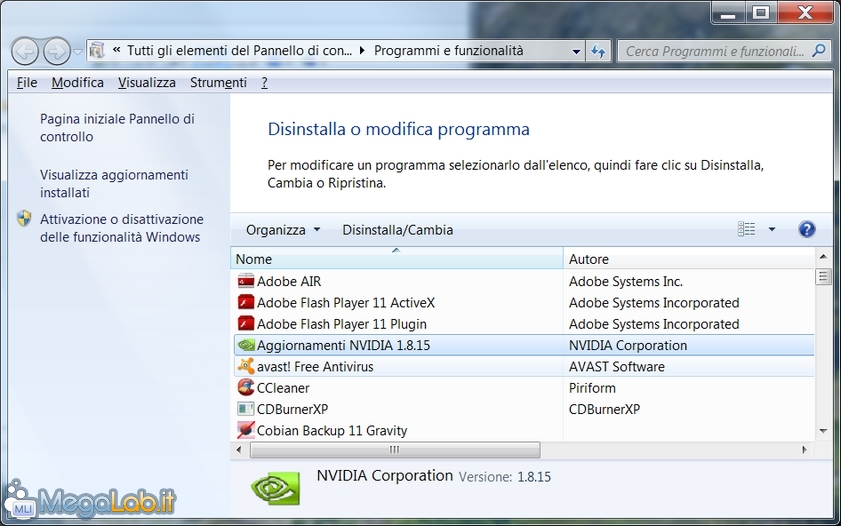Open Attivazione o disattivazione delle funzionalità Windows
The image size is (841, 526).
click(122, 228)
